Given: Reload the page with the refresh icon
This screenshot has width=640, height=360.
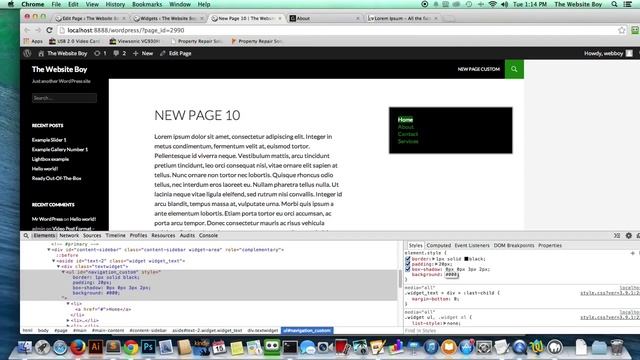Looking at the screenshot, I should pyautogui.click(x=49, y=30).
